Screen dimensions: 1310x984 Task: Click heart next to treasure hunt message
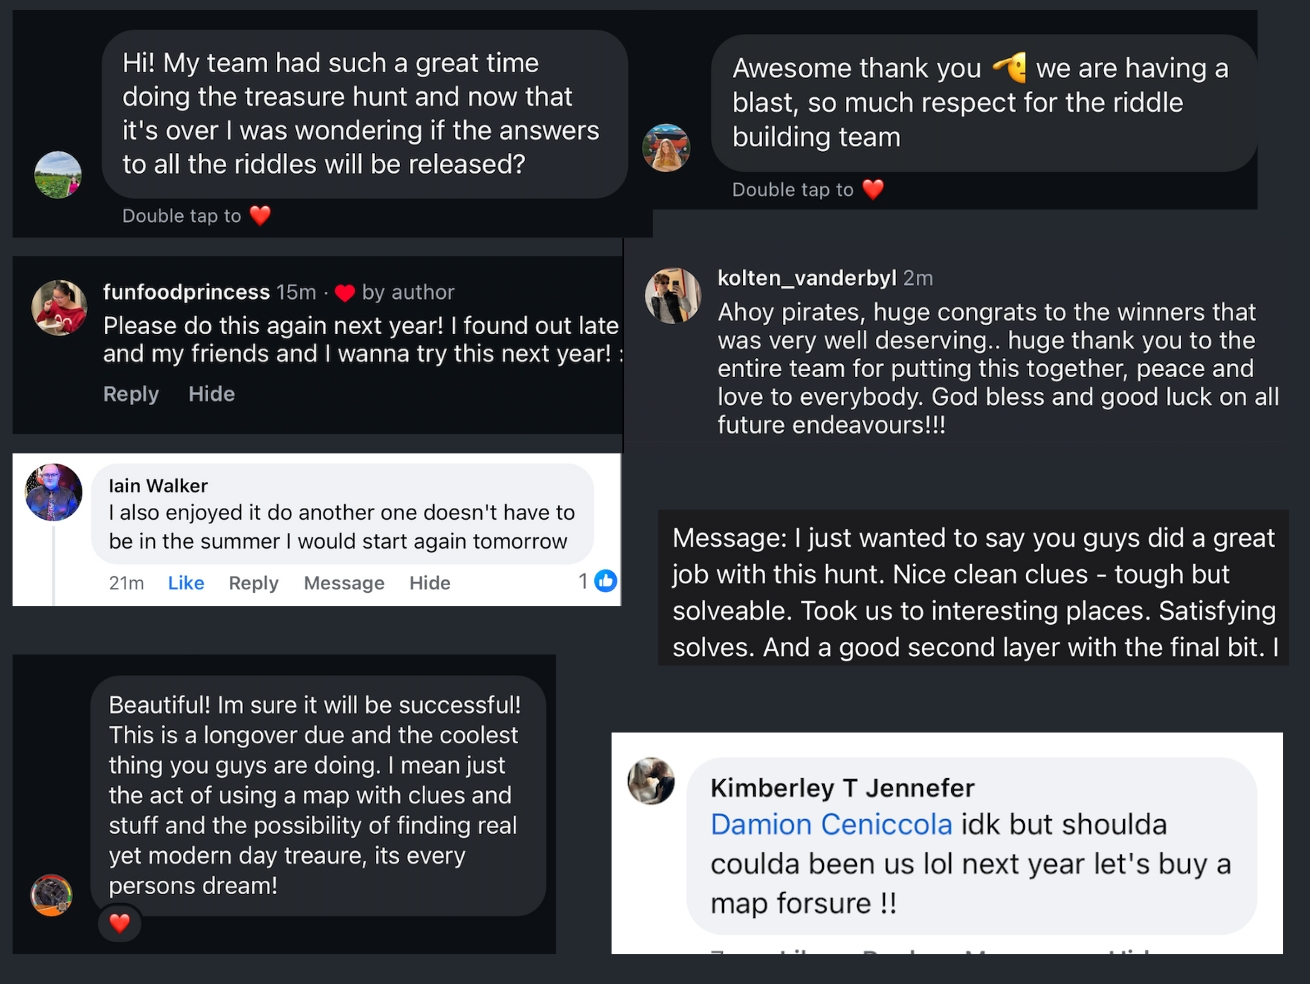pyautogui.click(x=260, y=216)
